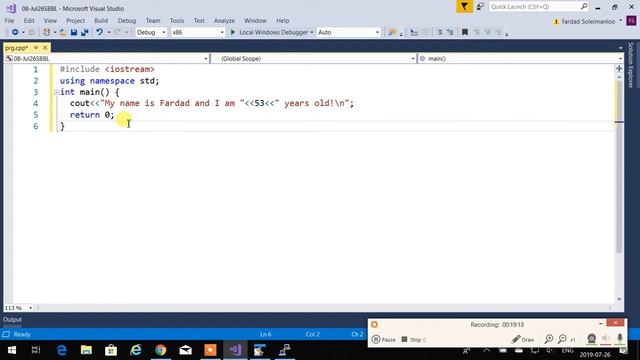Open the Build menu

point(101,20)
